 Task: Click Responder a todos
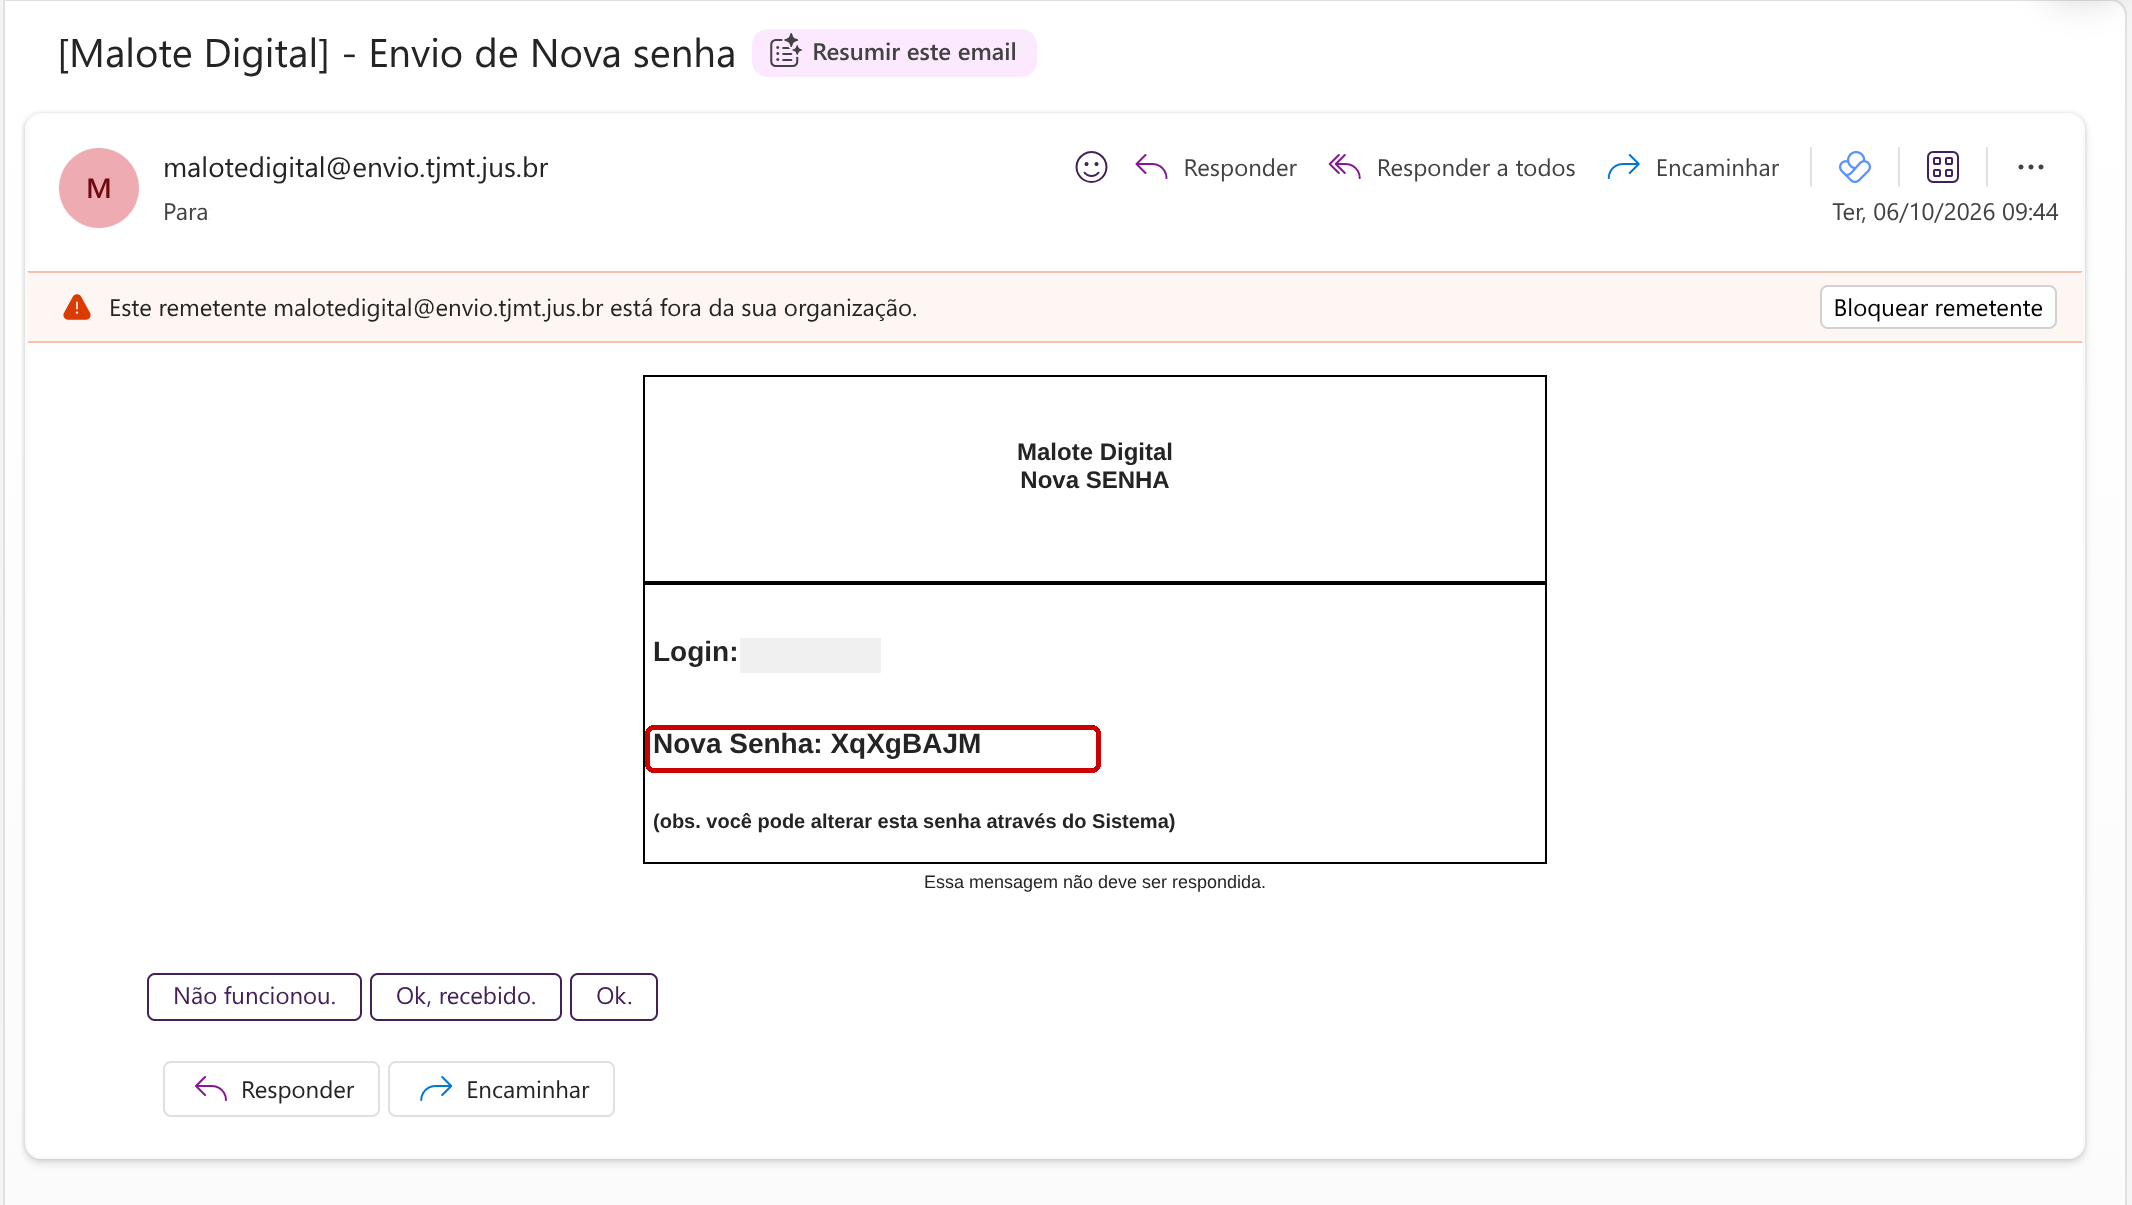(1451, 167)
